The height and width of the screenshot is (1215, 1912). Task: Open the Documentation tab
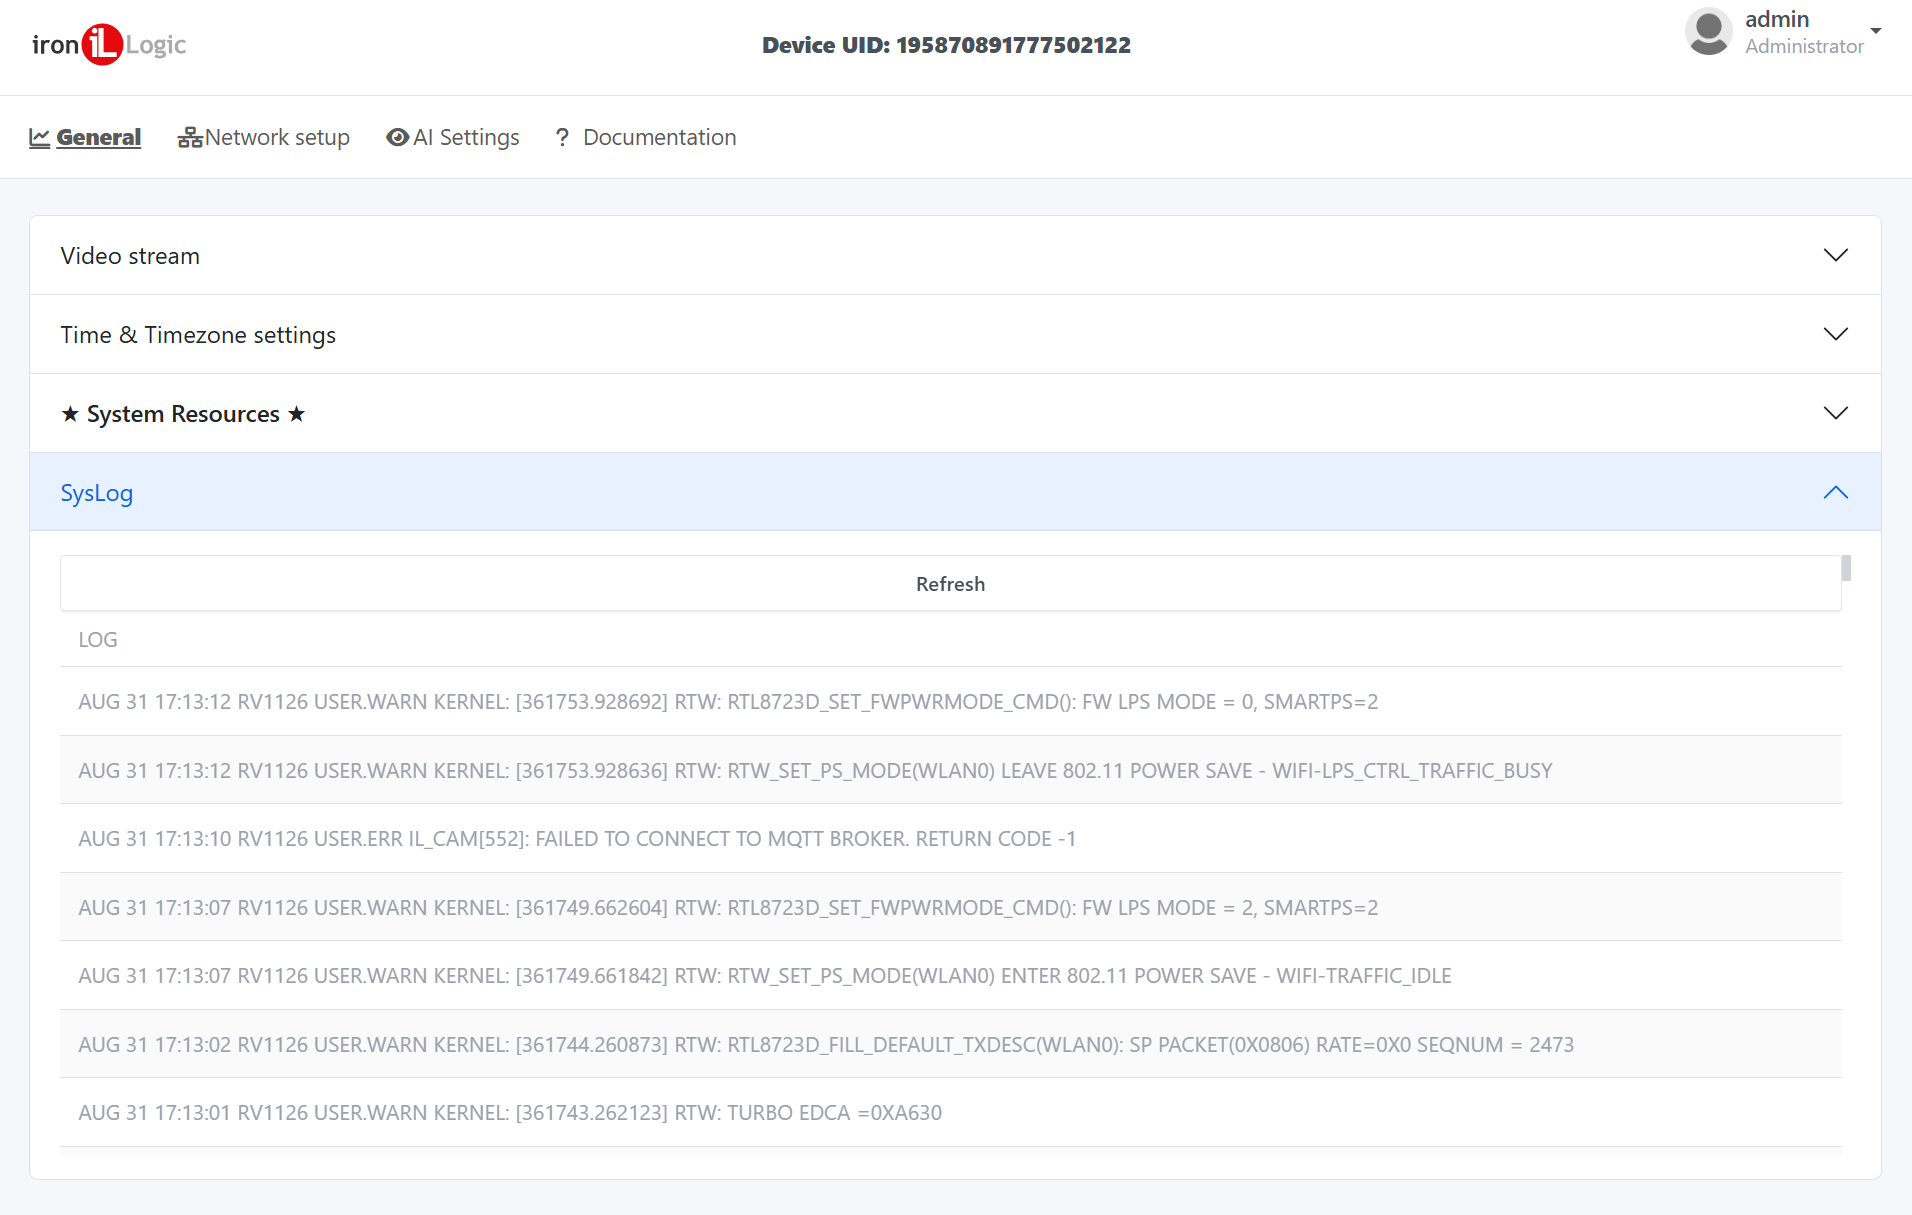click(x=659, y=138)
